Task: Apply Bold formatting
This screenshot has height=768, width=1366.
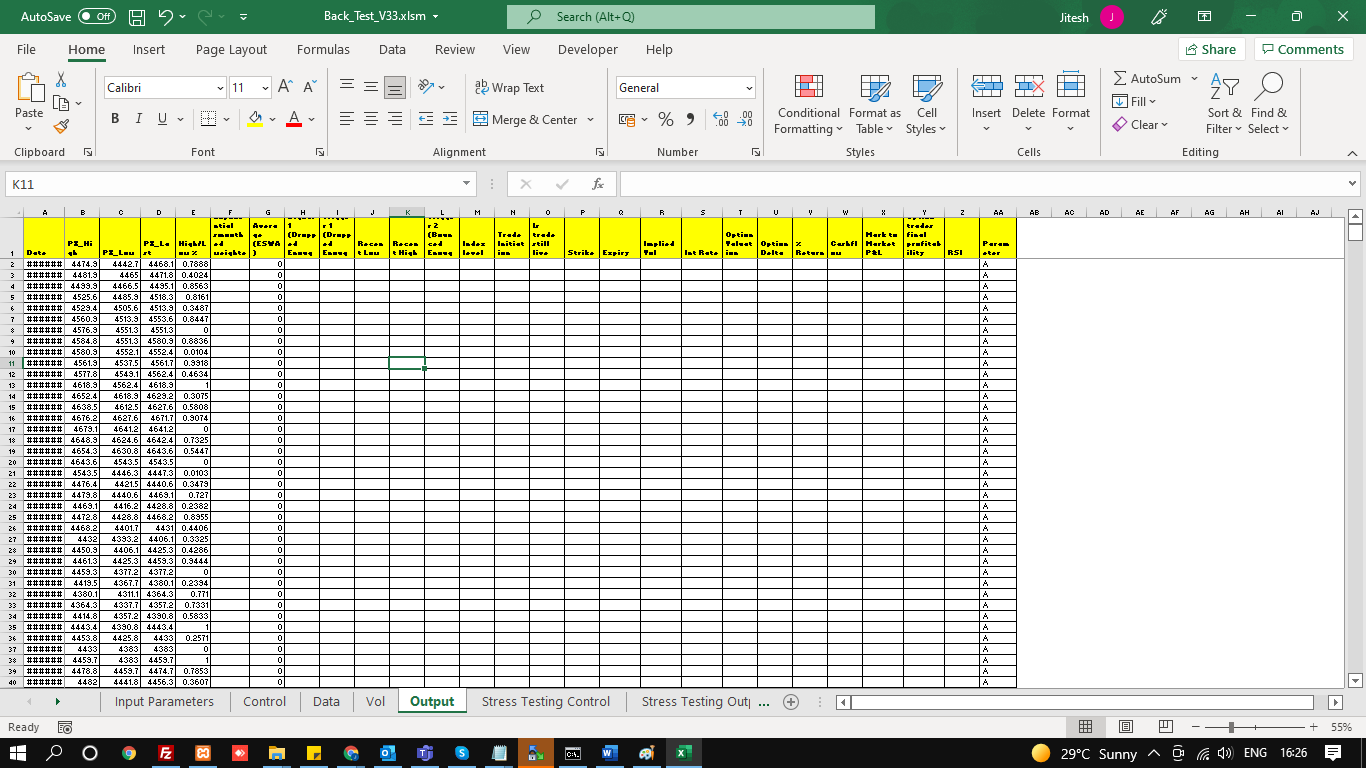Action: click(x=114, y=119)
